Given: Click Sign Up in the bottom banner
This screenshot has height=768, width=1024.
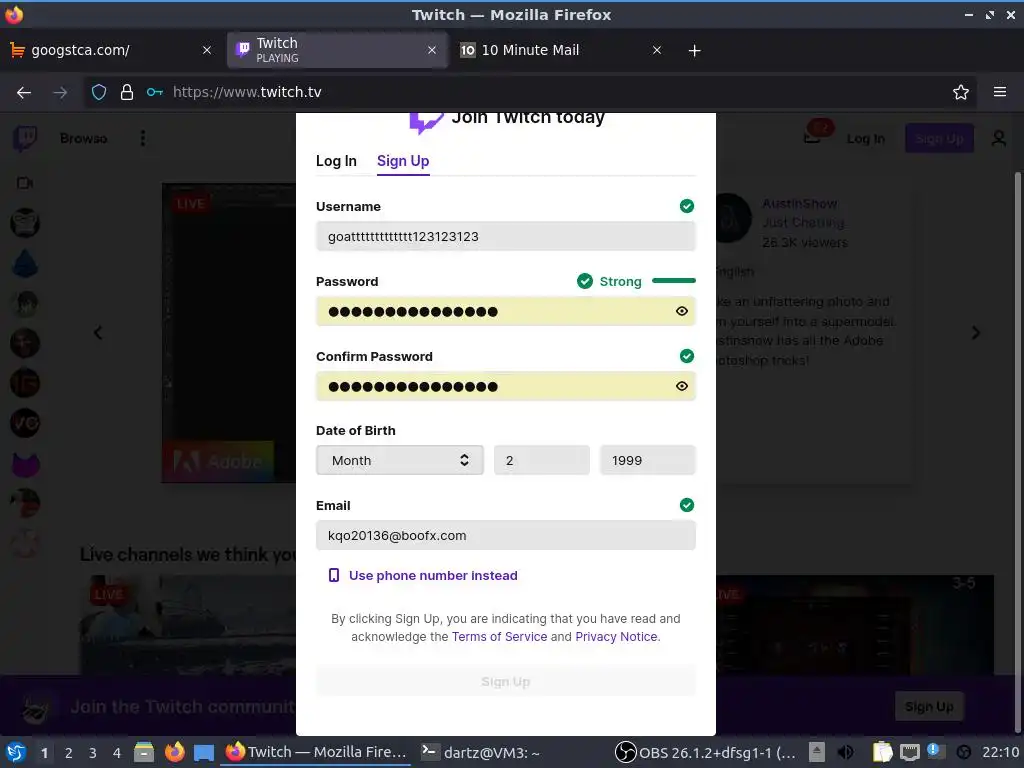Looking at the screenshot, I should 929,707.
